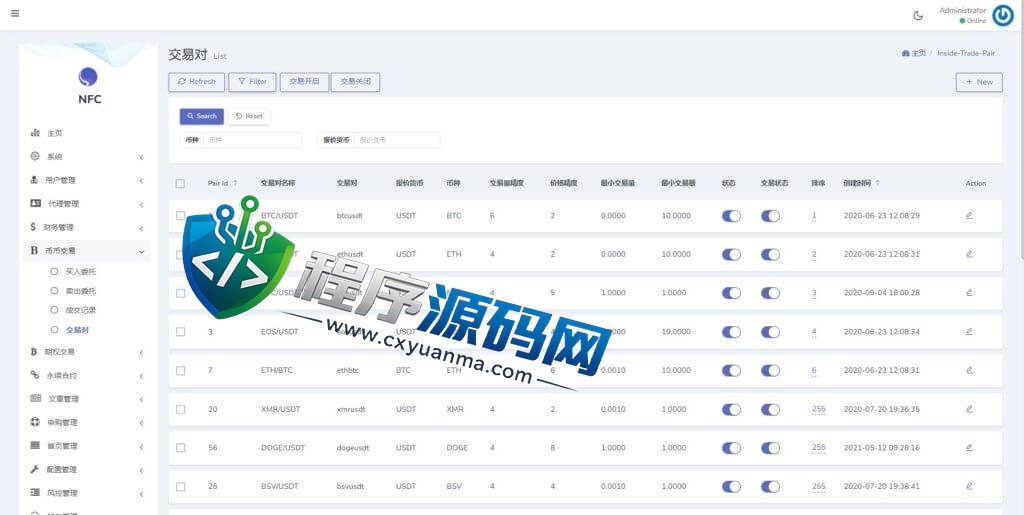1024x515 pixels.
Task: Go to 主页 breadcrumb link
Action: click(914, 53)
